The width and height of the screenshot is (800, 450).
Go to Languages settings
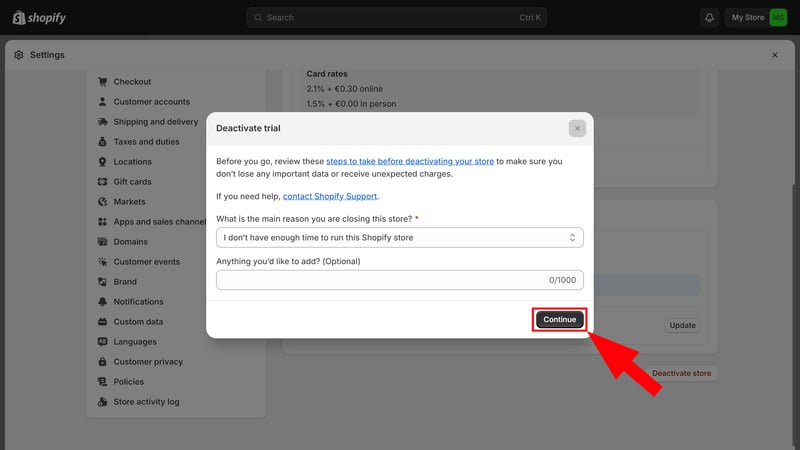pos(135,341)
